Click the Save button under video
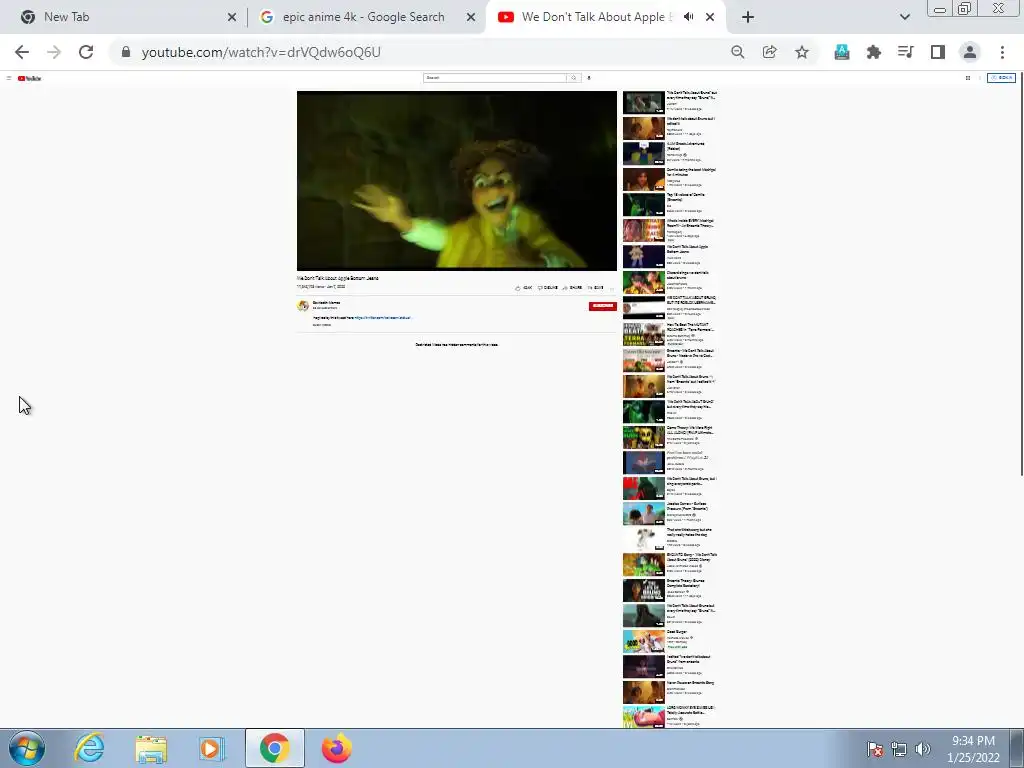 [596, 287]
